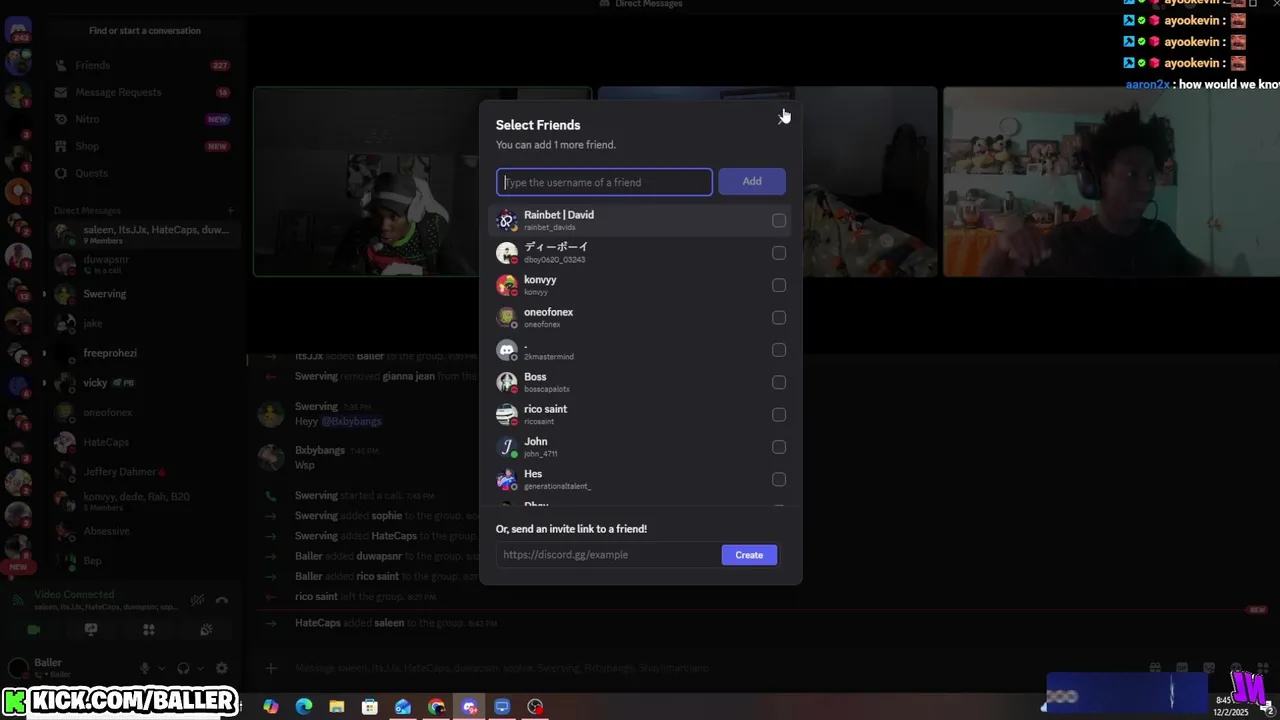Click the invite link field discord.gg/example
This screenshot has height=720, width=1280.
[x=608, y=554]
